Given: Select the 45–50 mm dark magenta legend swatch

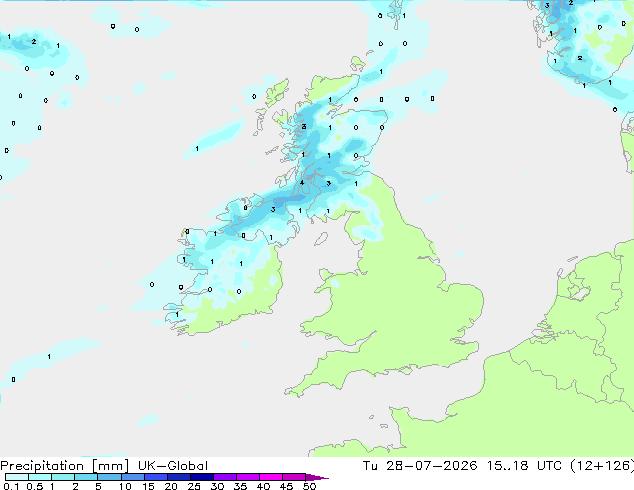Looking at the screenshot, I should (x=294, y=477).
